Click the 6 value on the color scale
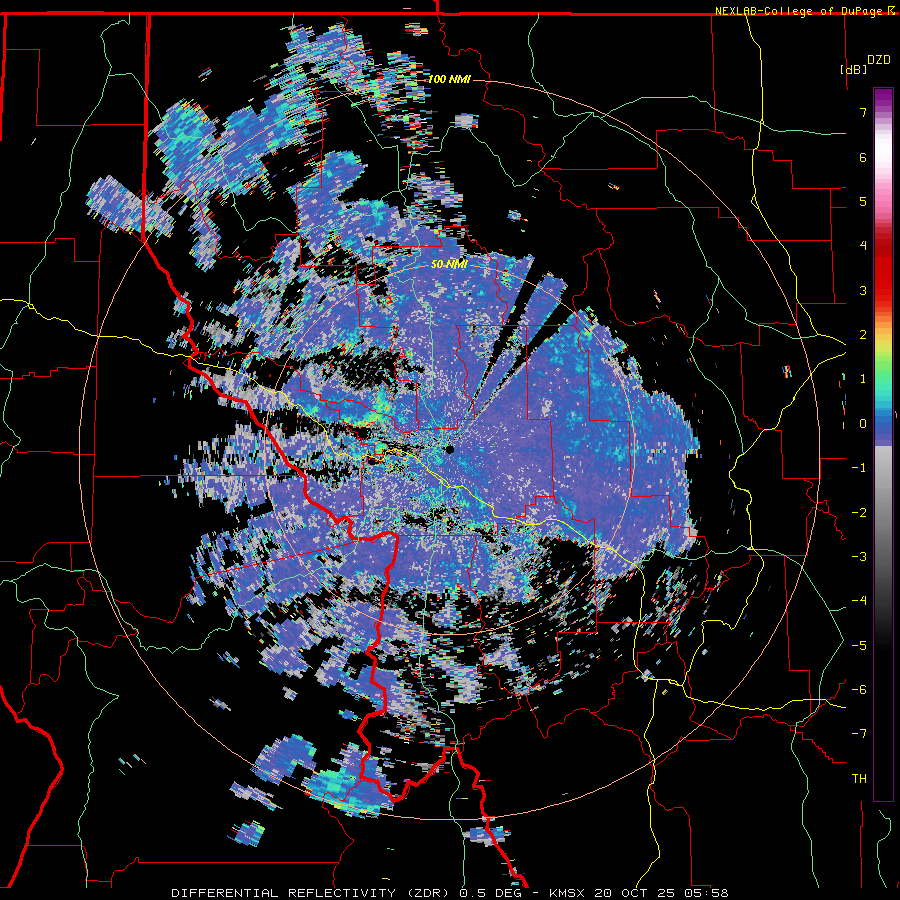The image size is (900, 900). click(863, 157)
